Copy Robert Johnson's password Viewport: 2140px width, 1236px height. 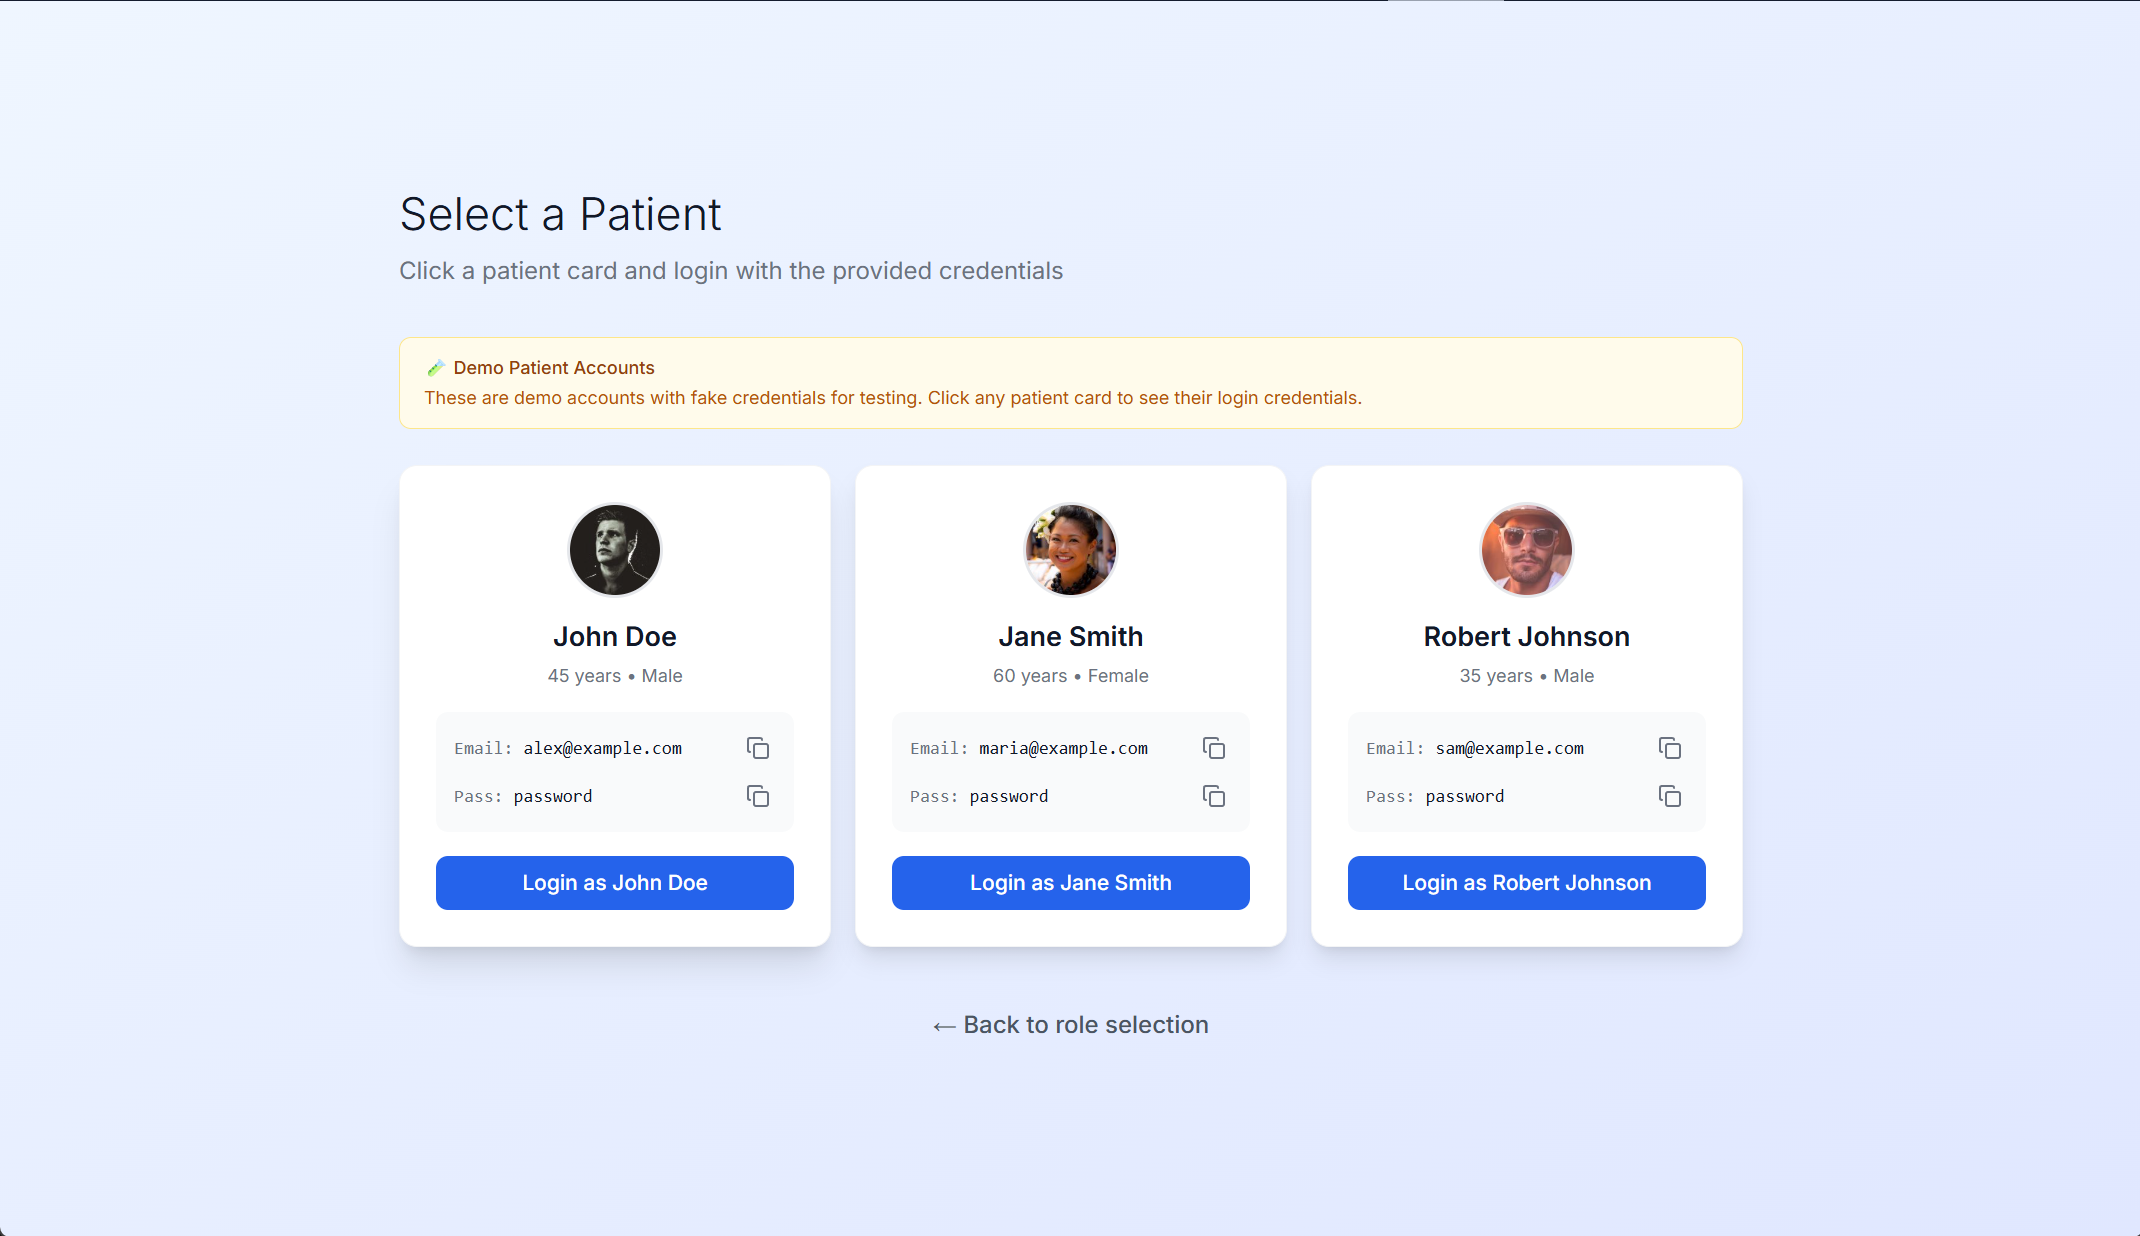click(x=1670, y=796)
